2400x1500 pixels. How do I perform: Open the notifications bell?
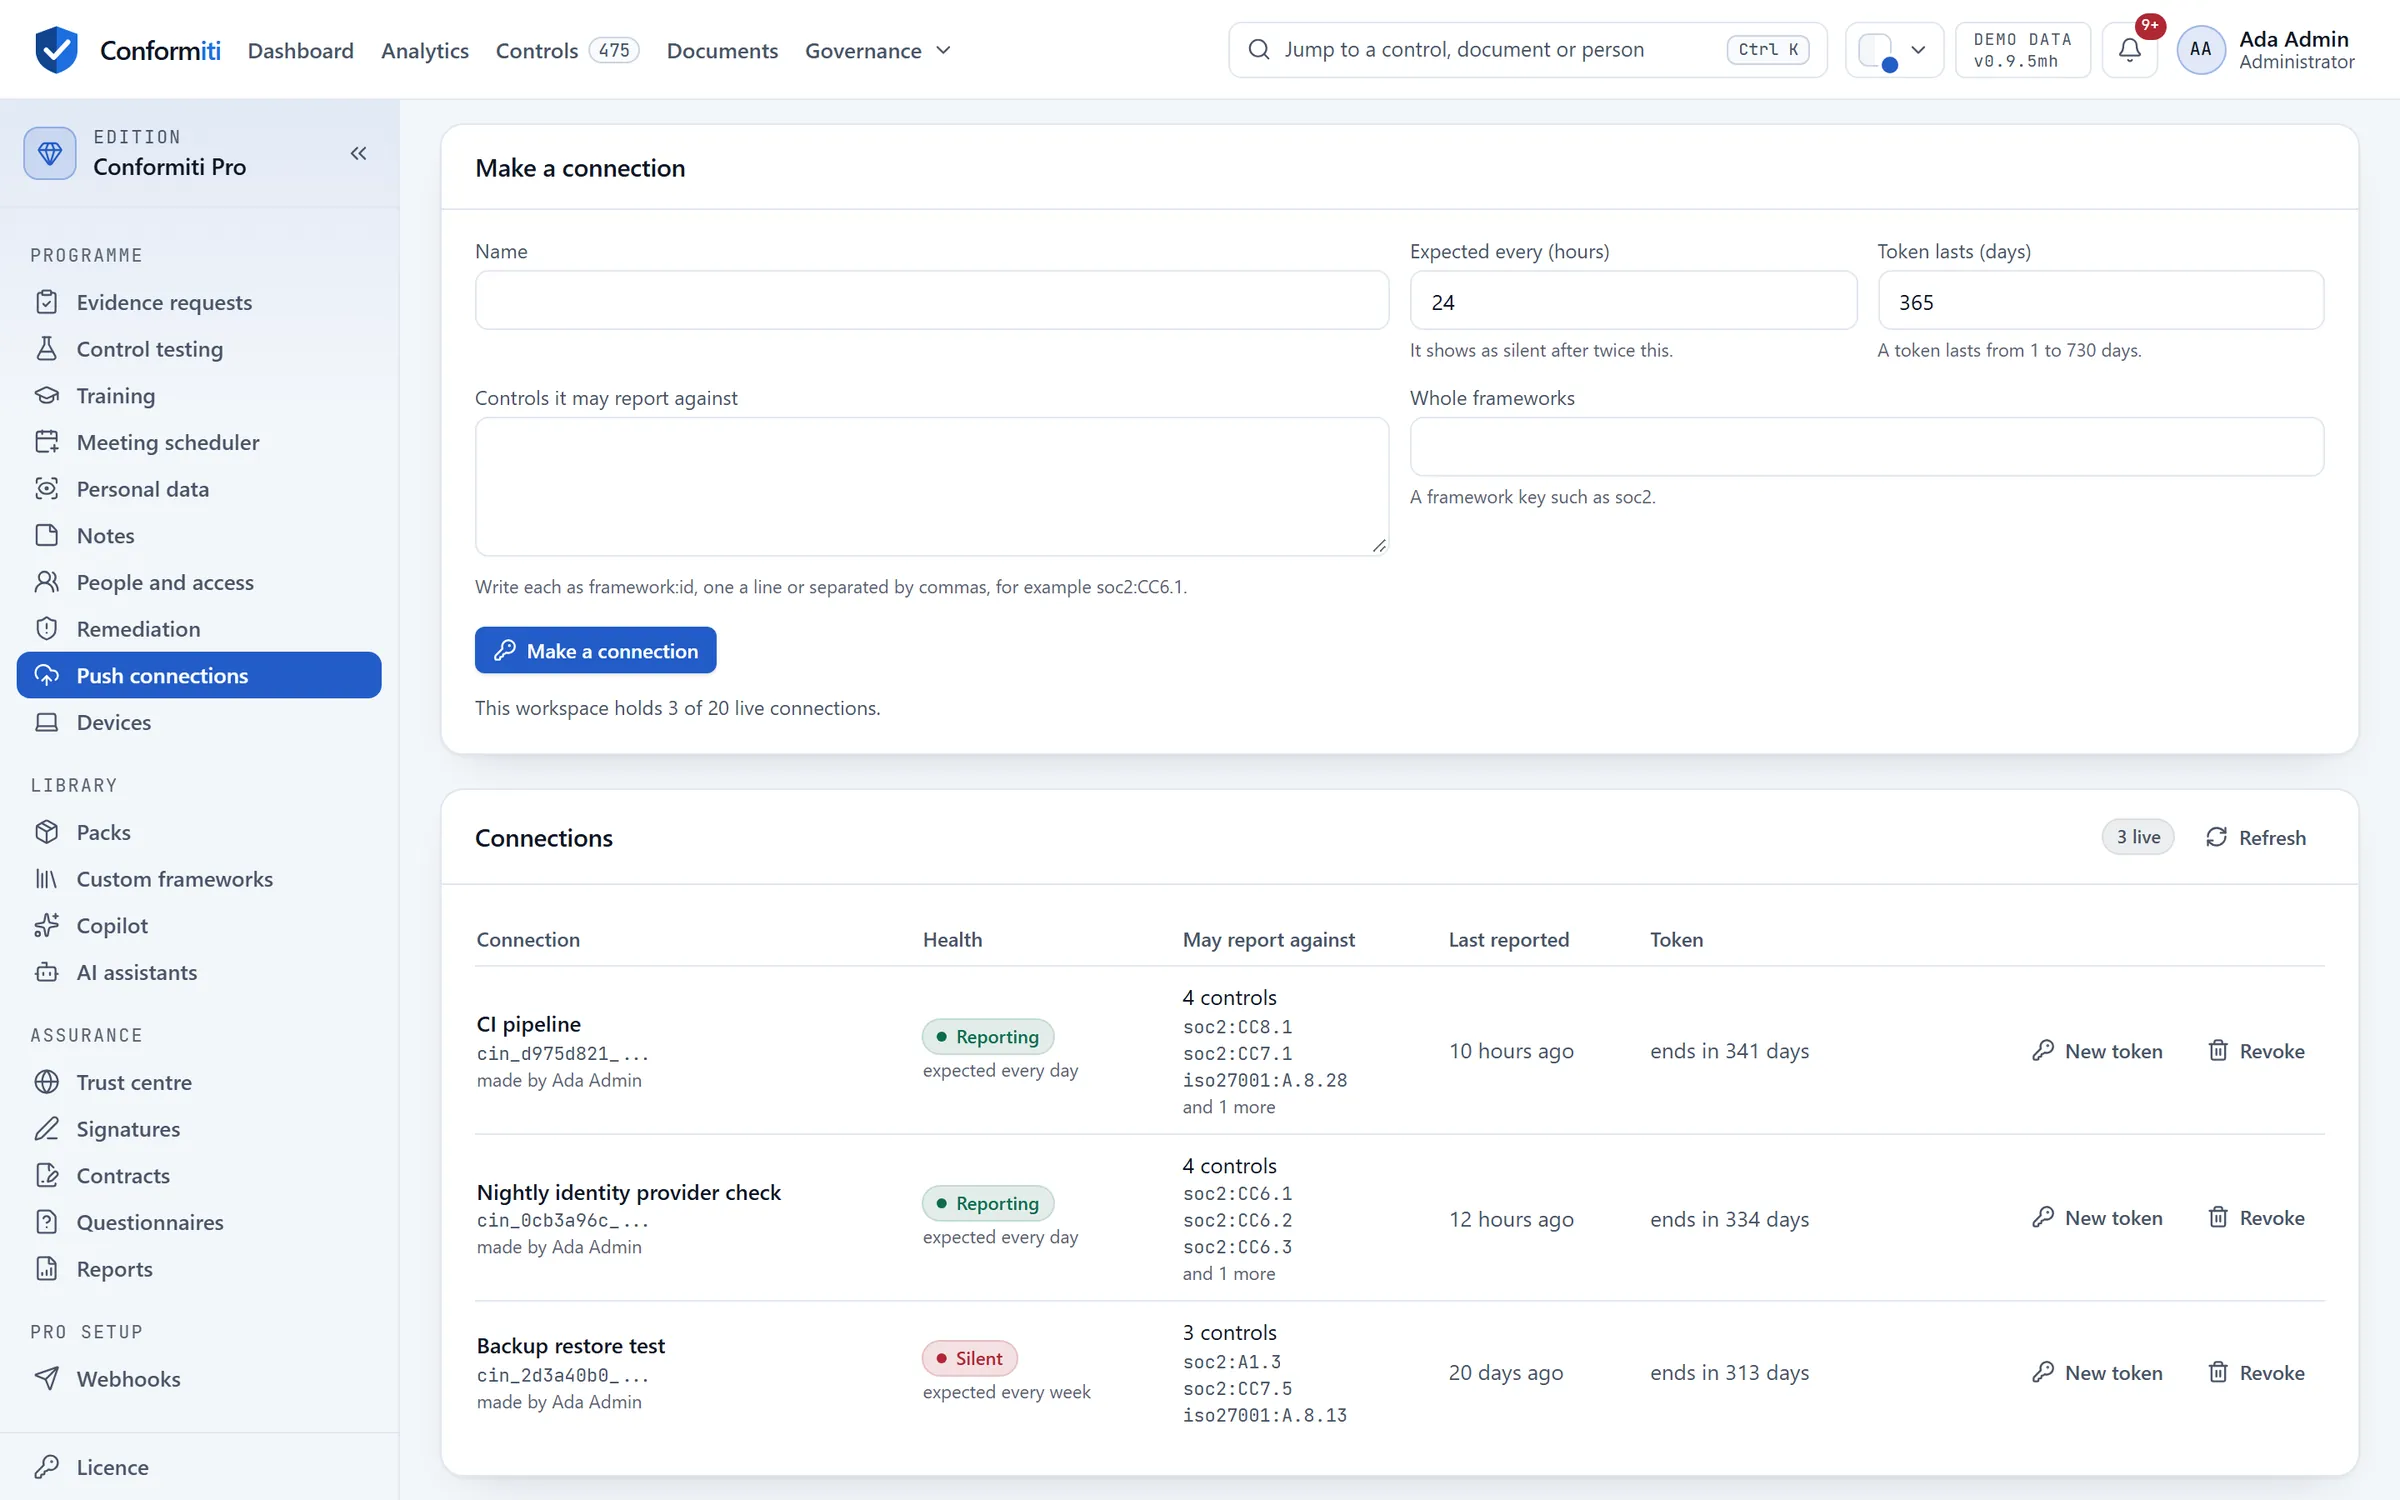click(2130, 50)
